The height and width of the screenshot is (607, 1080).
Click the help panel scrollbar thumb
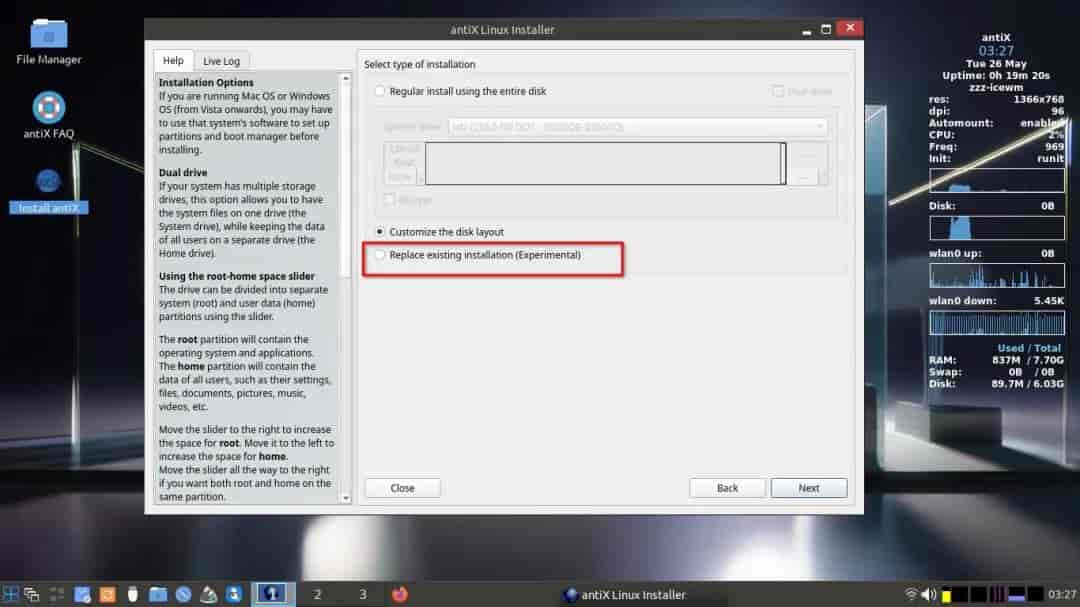[x=346, y=181]
